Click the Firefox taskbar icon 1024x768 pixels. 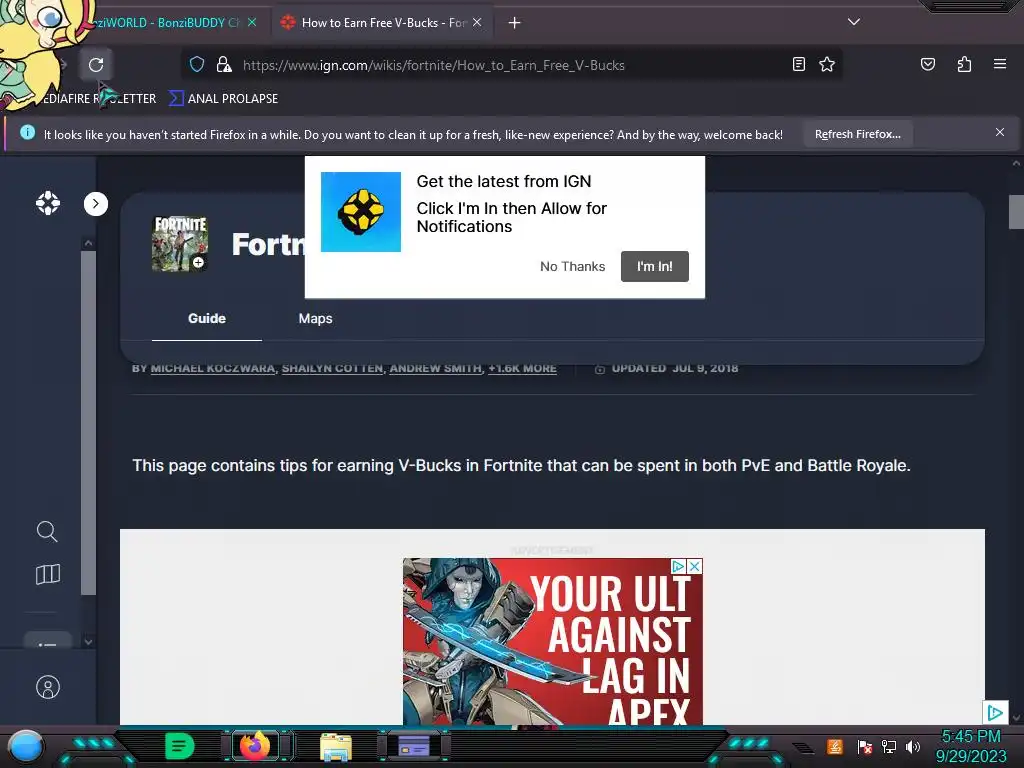[255, 745]
